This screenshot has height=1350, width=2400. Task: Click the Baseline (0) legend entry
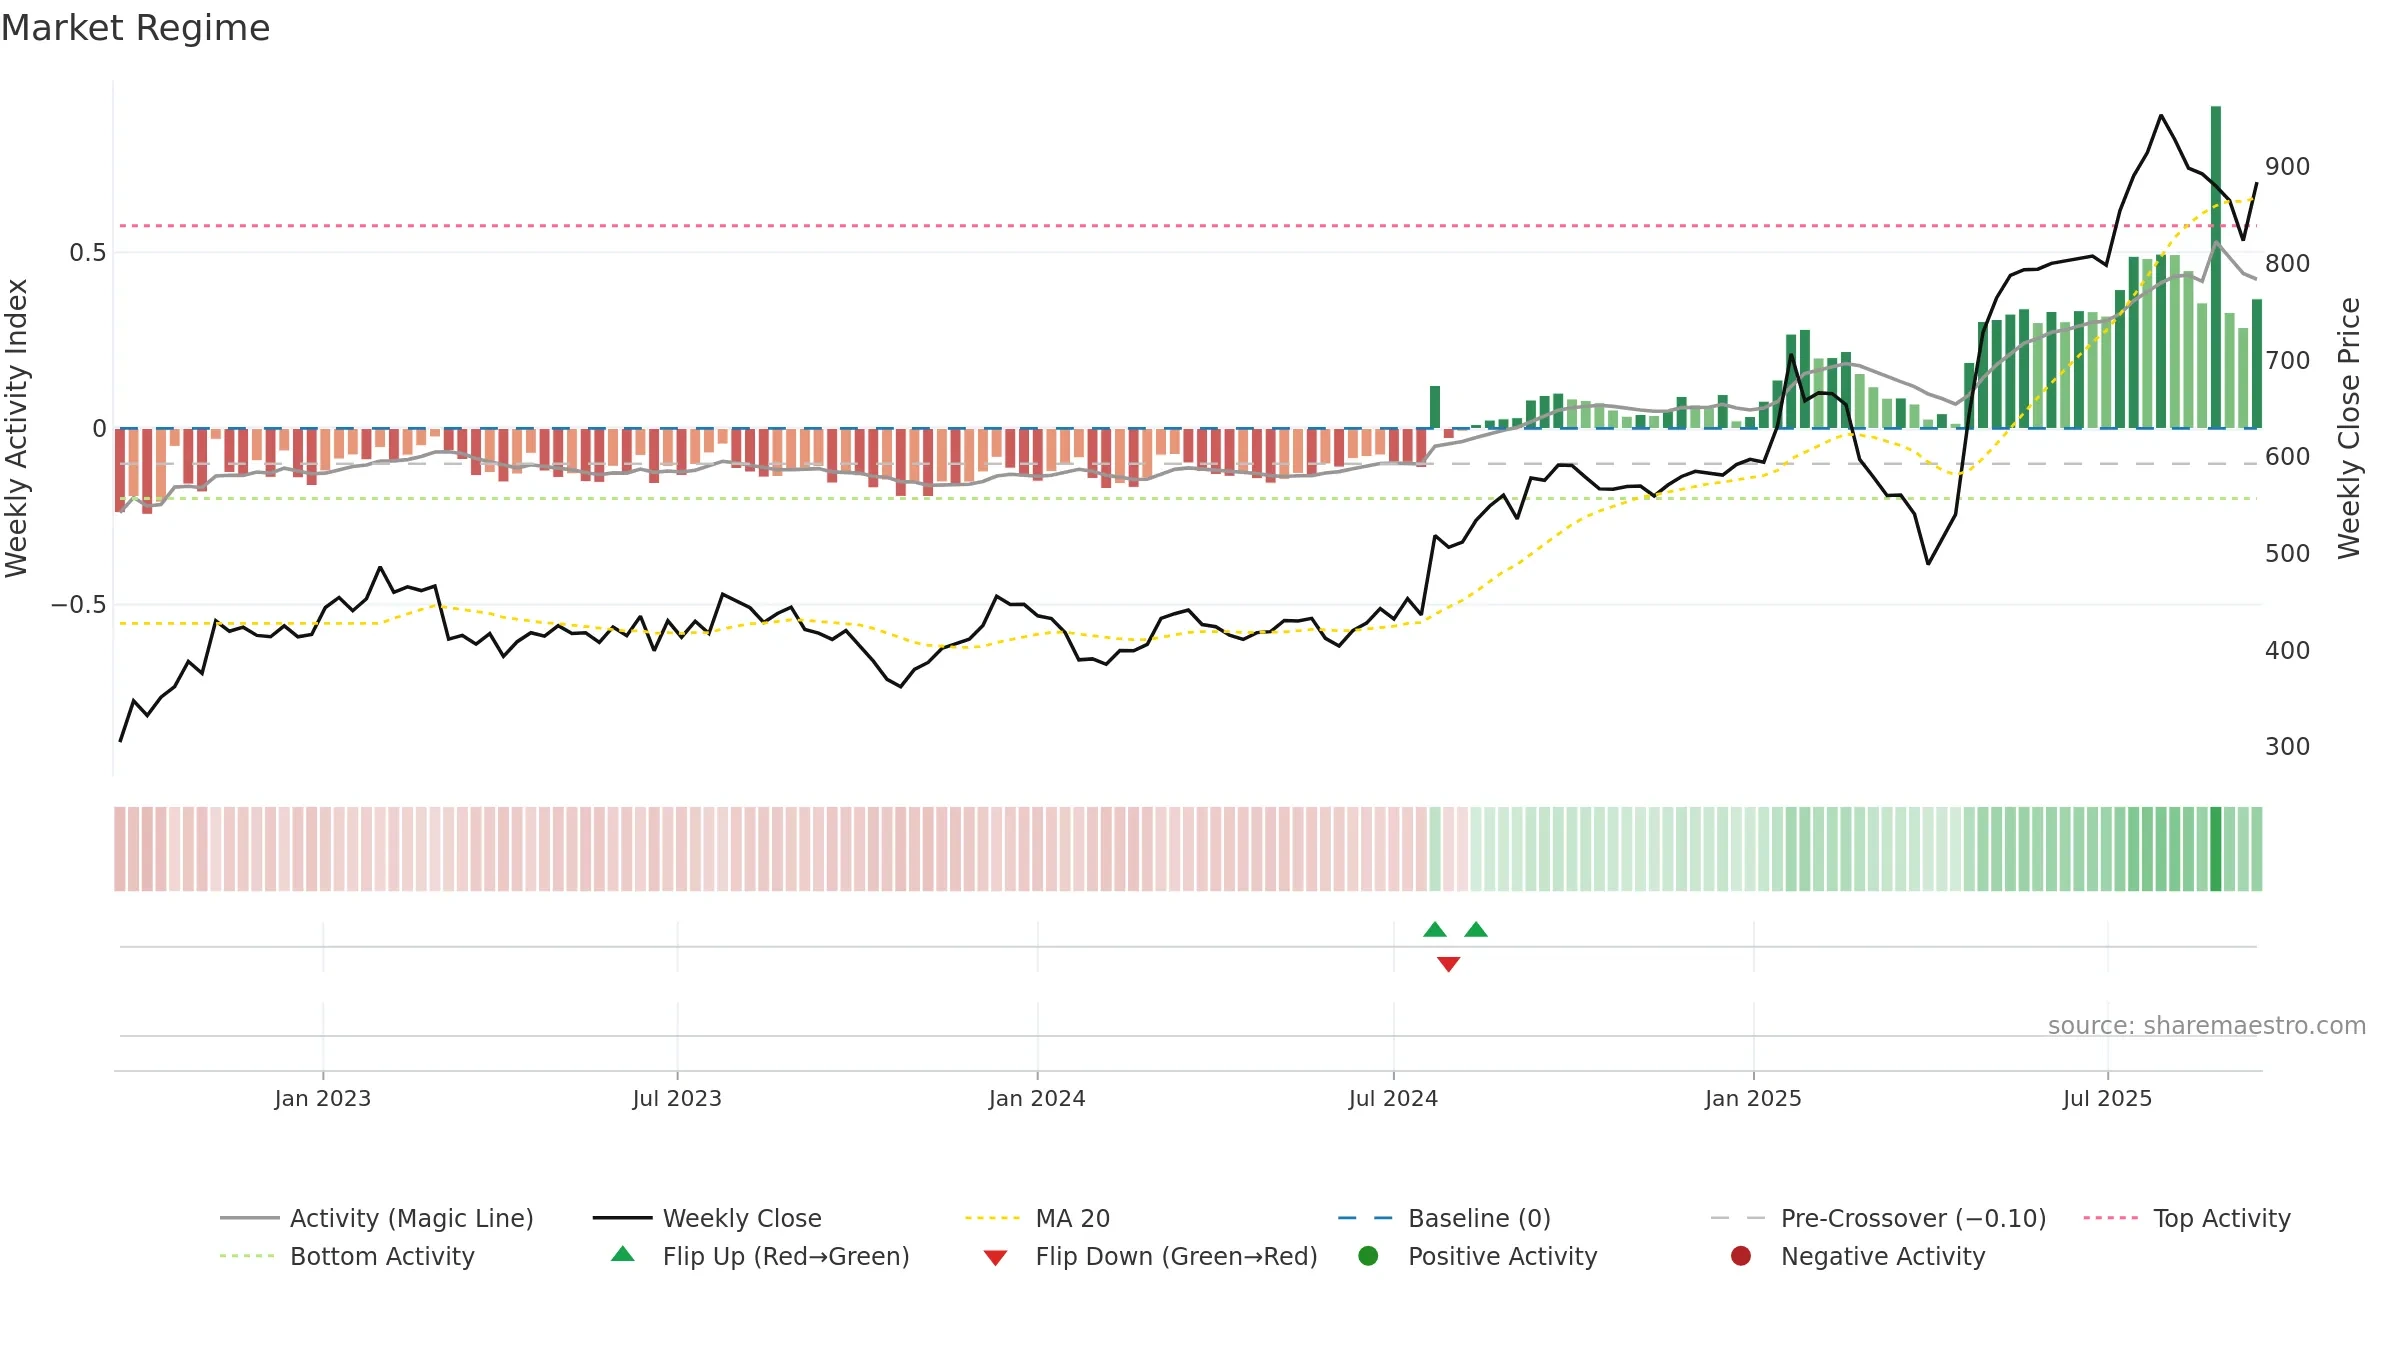[x=1444, y=1218]
